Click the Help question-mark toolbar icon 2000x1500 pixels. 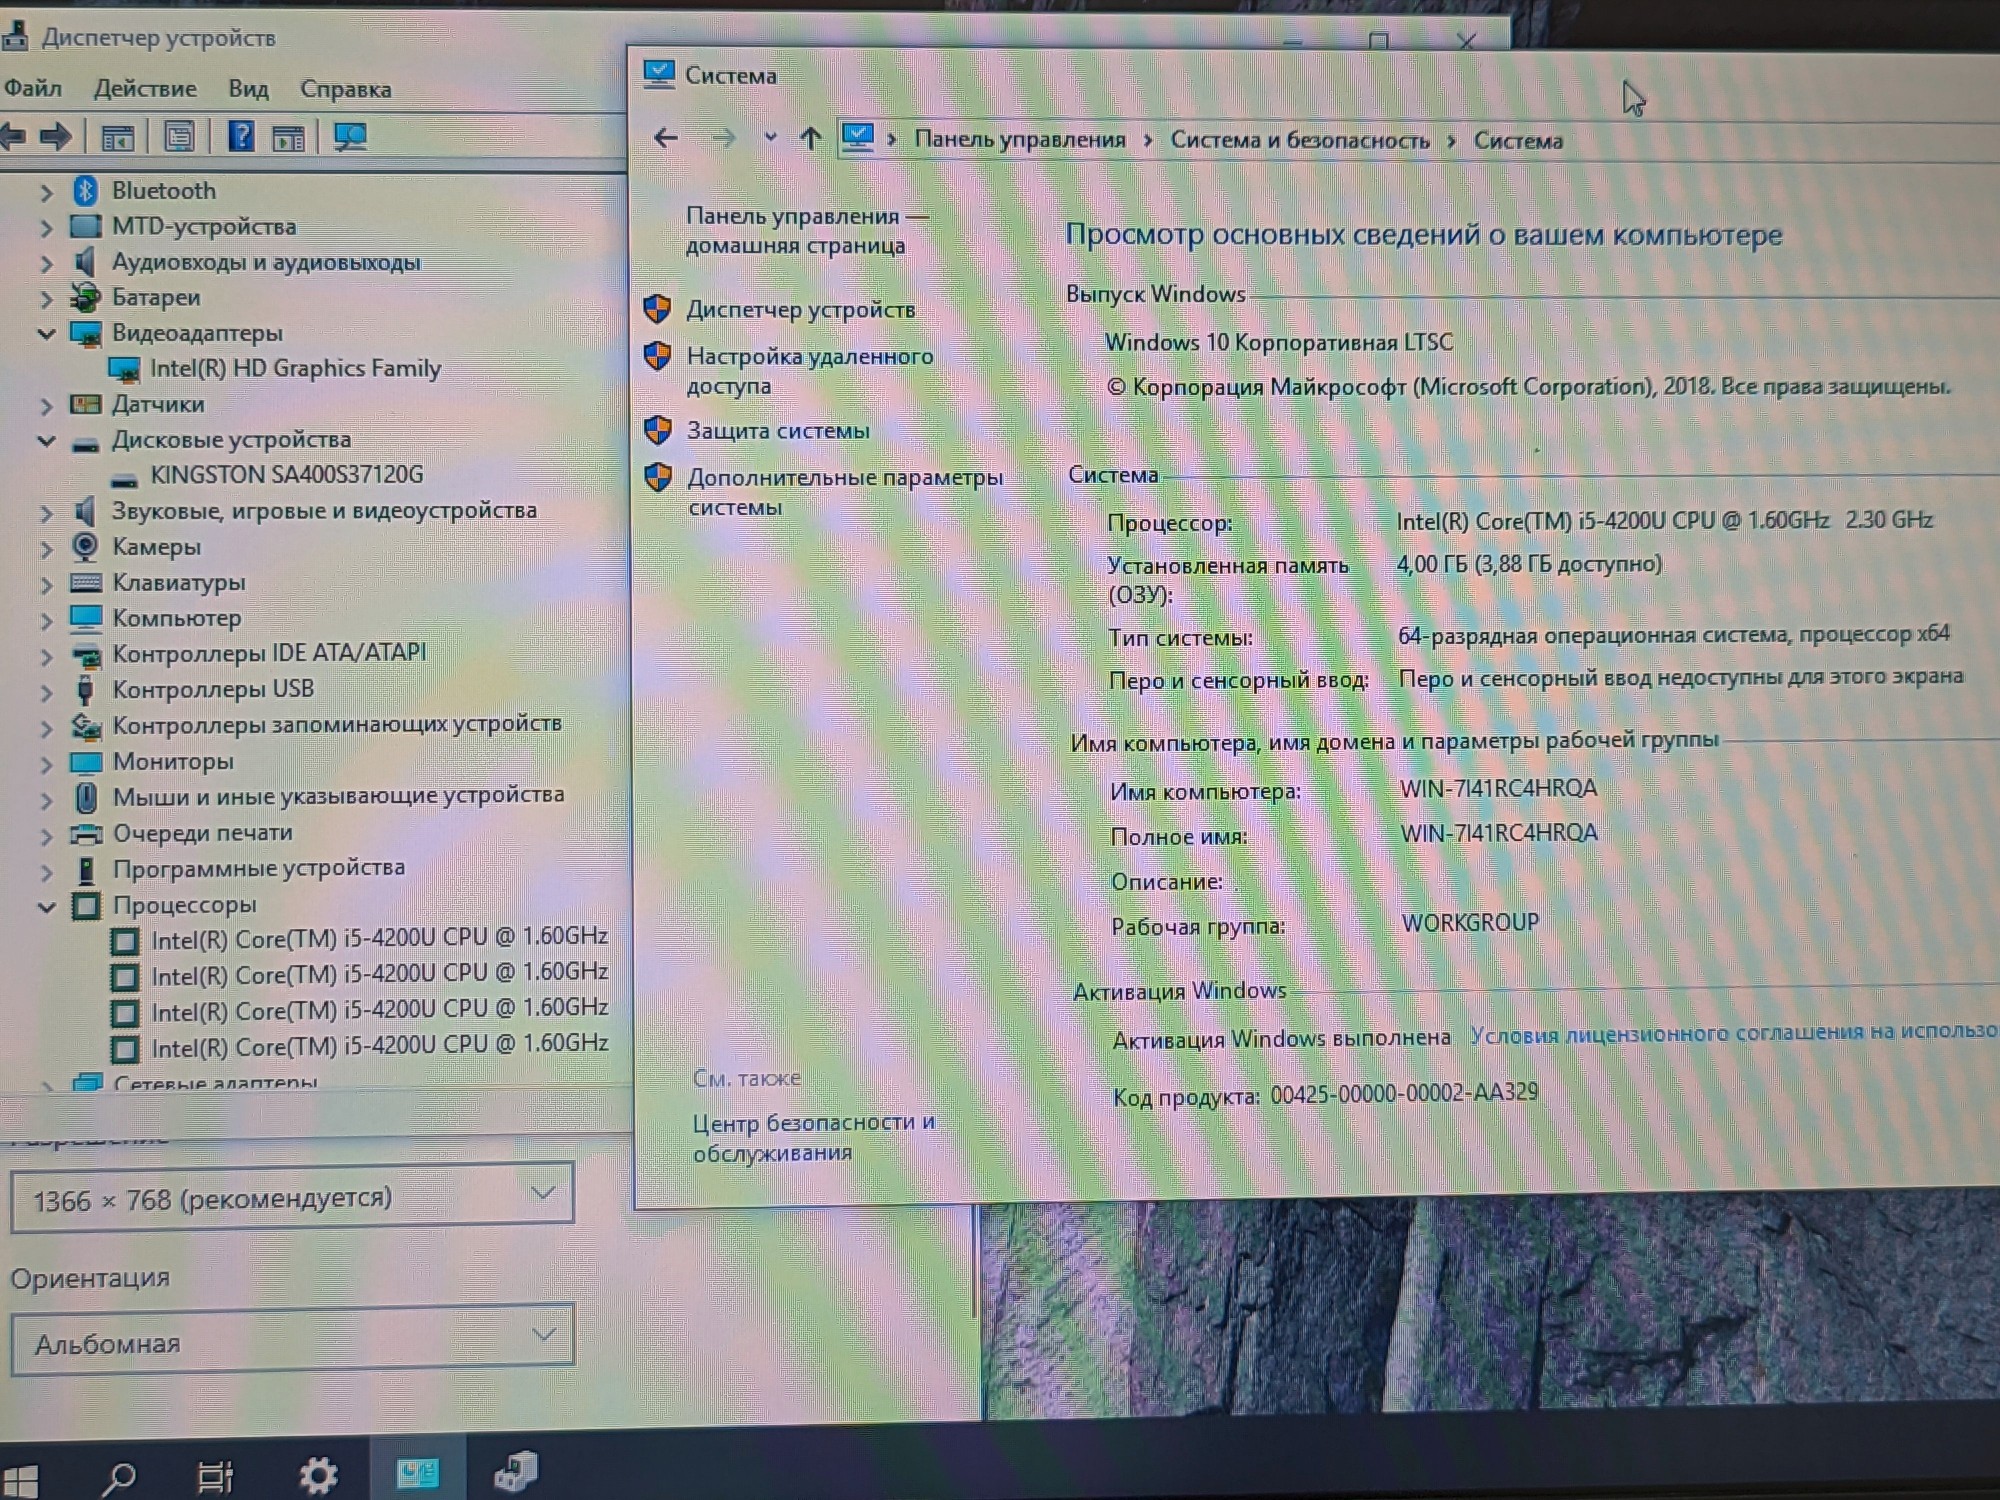(x=241, y=136)
